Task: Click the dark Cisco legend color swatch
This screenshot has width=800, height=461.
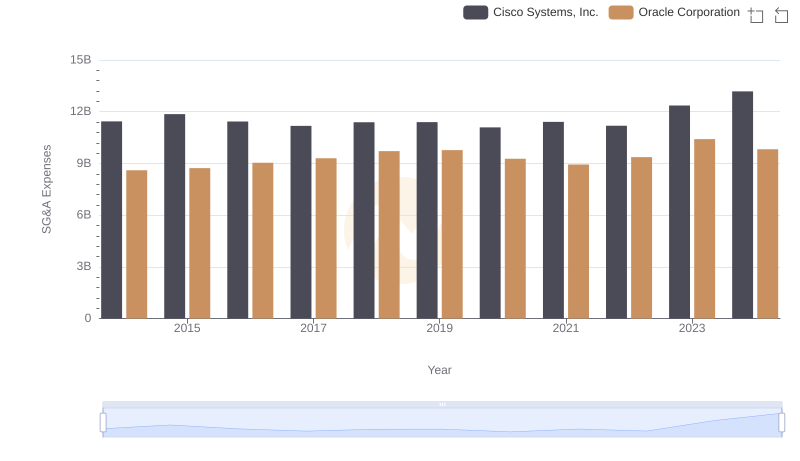Action: 476,12
